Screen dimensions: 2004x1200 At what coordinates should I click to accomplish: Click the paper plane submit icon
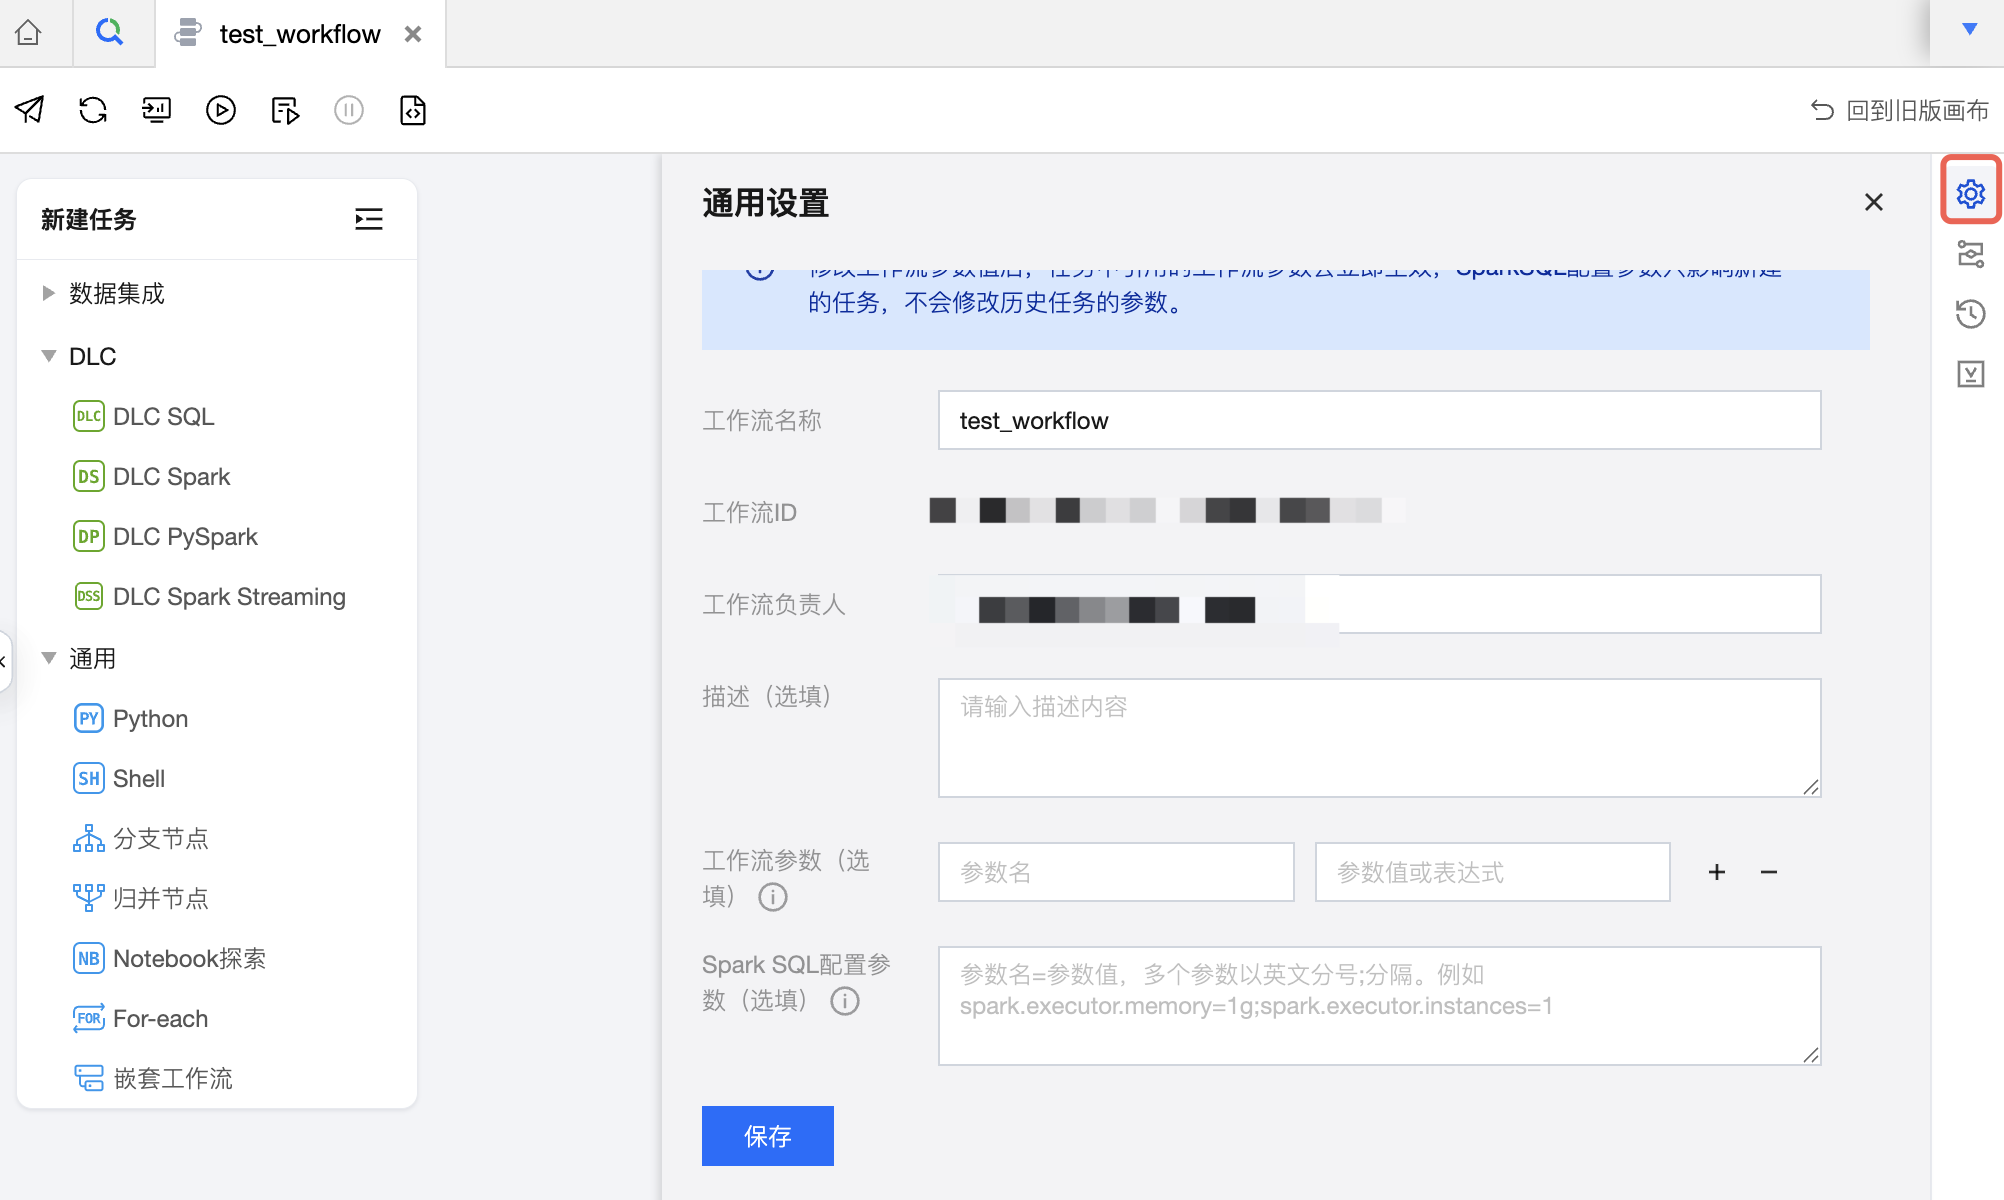(30, 110)
